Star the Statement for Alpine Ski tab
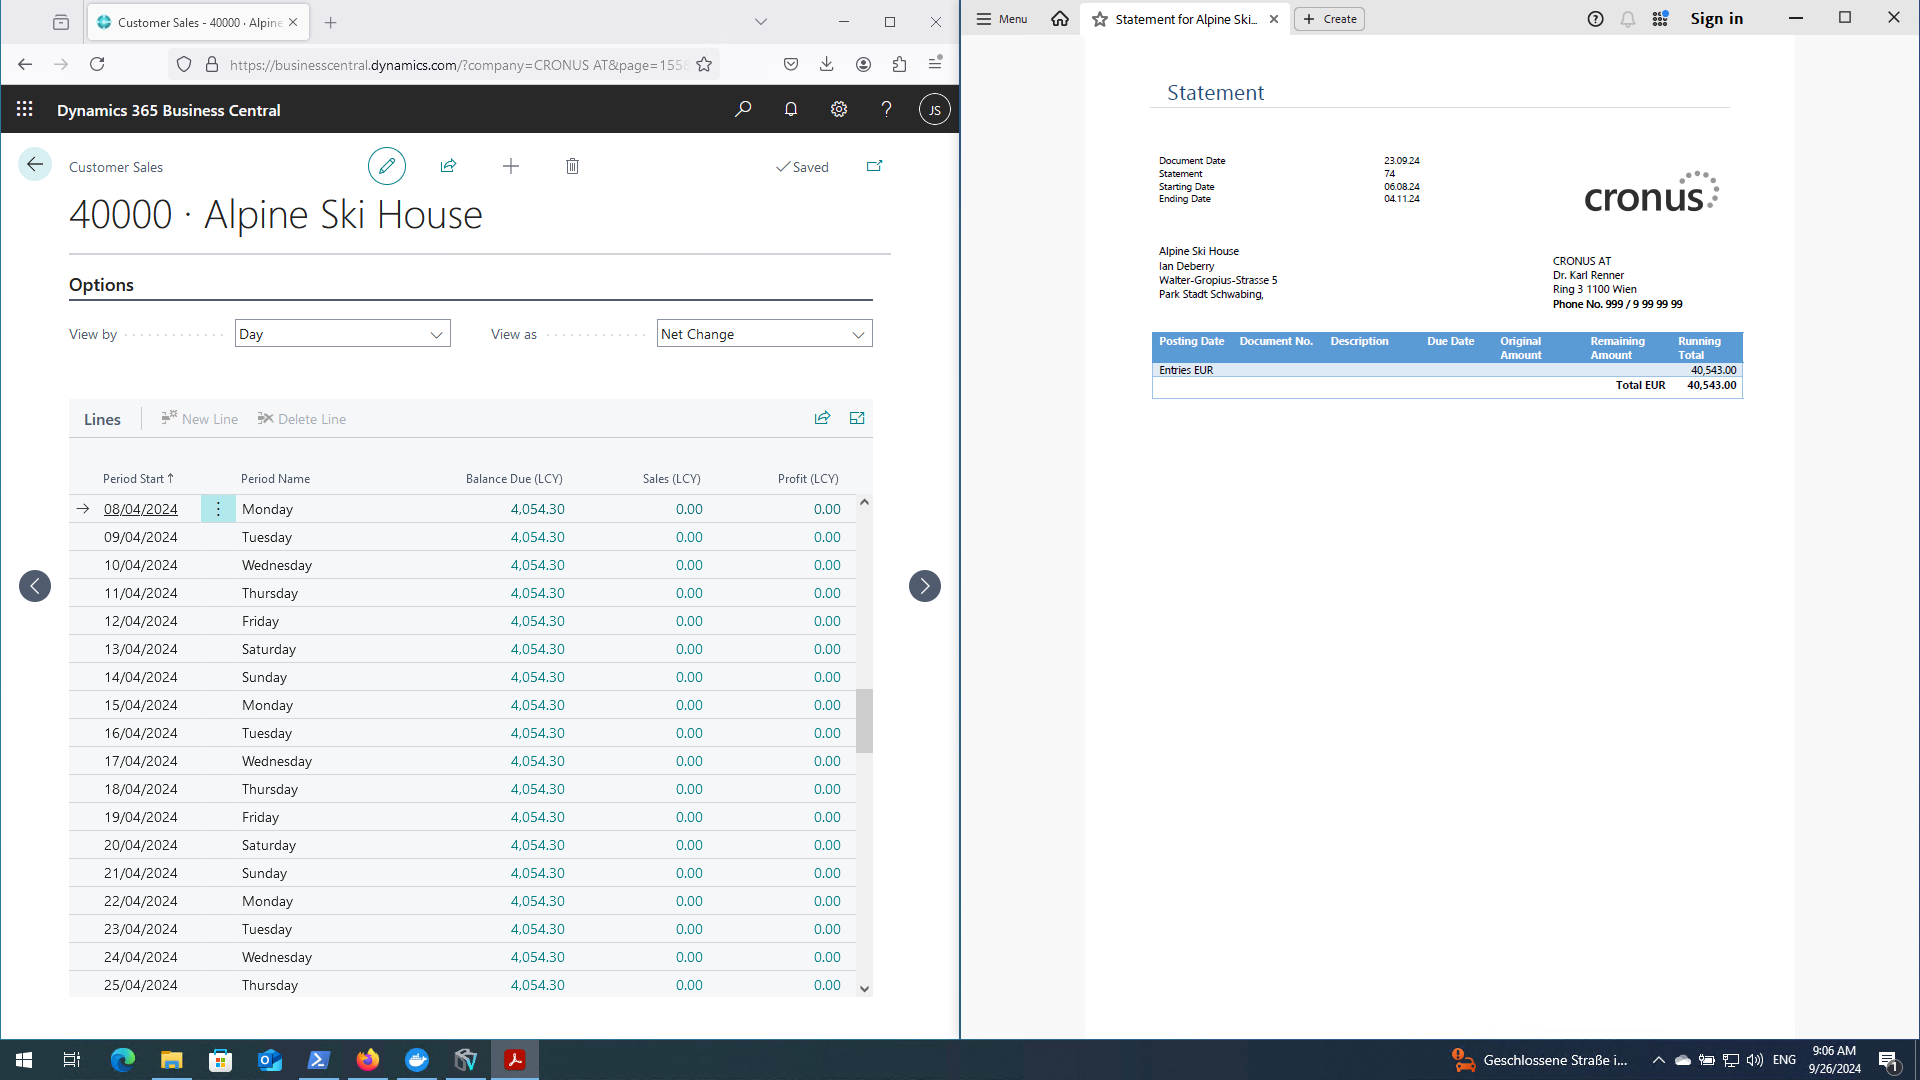 click(1100, 19)
